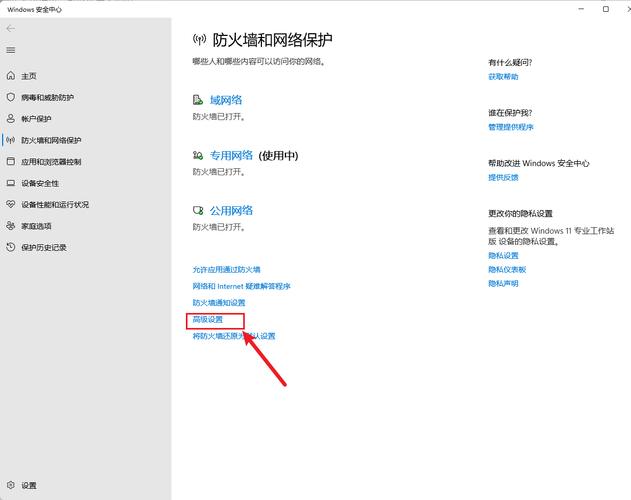Click the (使用中) label
The image size is (631, 500).
(278, 155)
